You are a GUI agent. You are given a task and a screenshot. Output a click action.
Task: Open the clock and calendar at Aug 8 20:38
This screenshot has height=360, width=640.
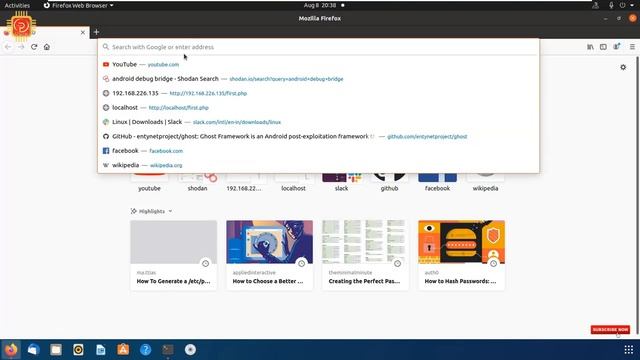(x=320, y=5)
